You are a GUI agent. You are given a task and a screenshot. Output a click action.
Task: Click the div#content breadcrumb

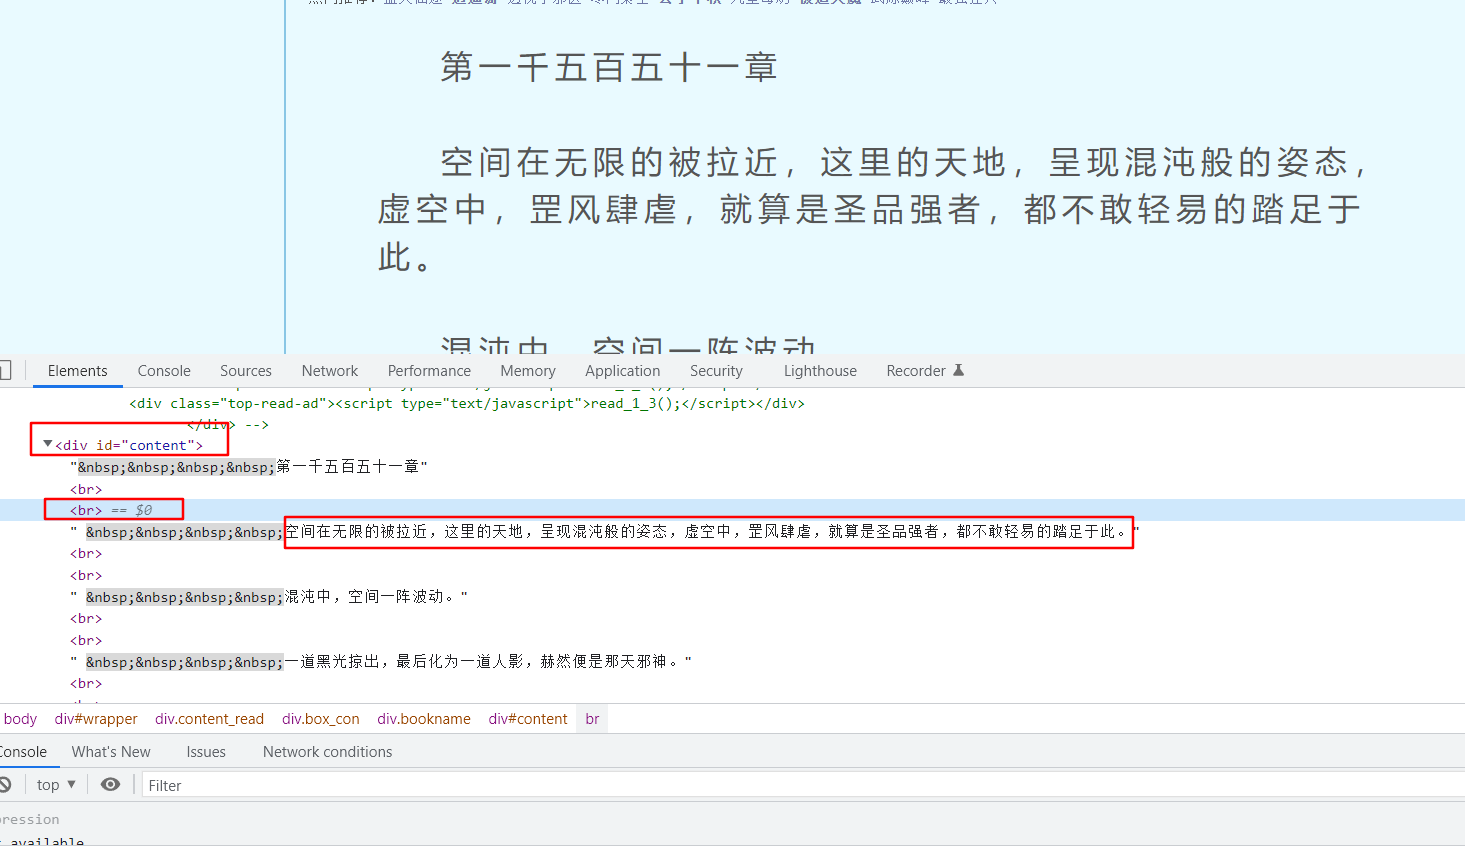[x=528, y=719]
